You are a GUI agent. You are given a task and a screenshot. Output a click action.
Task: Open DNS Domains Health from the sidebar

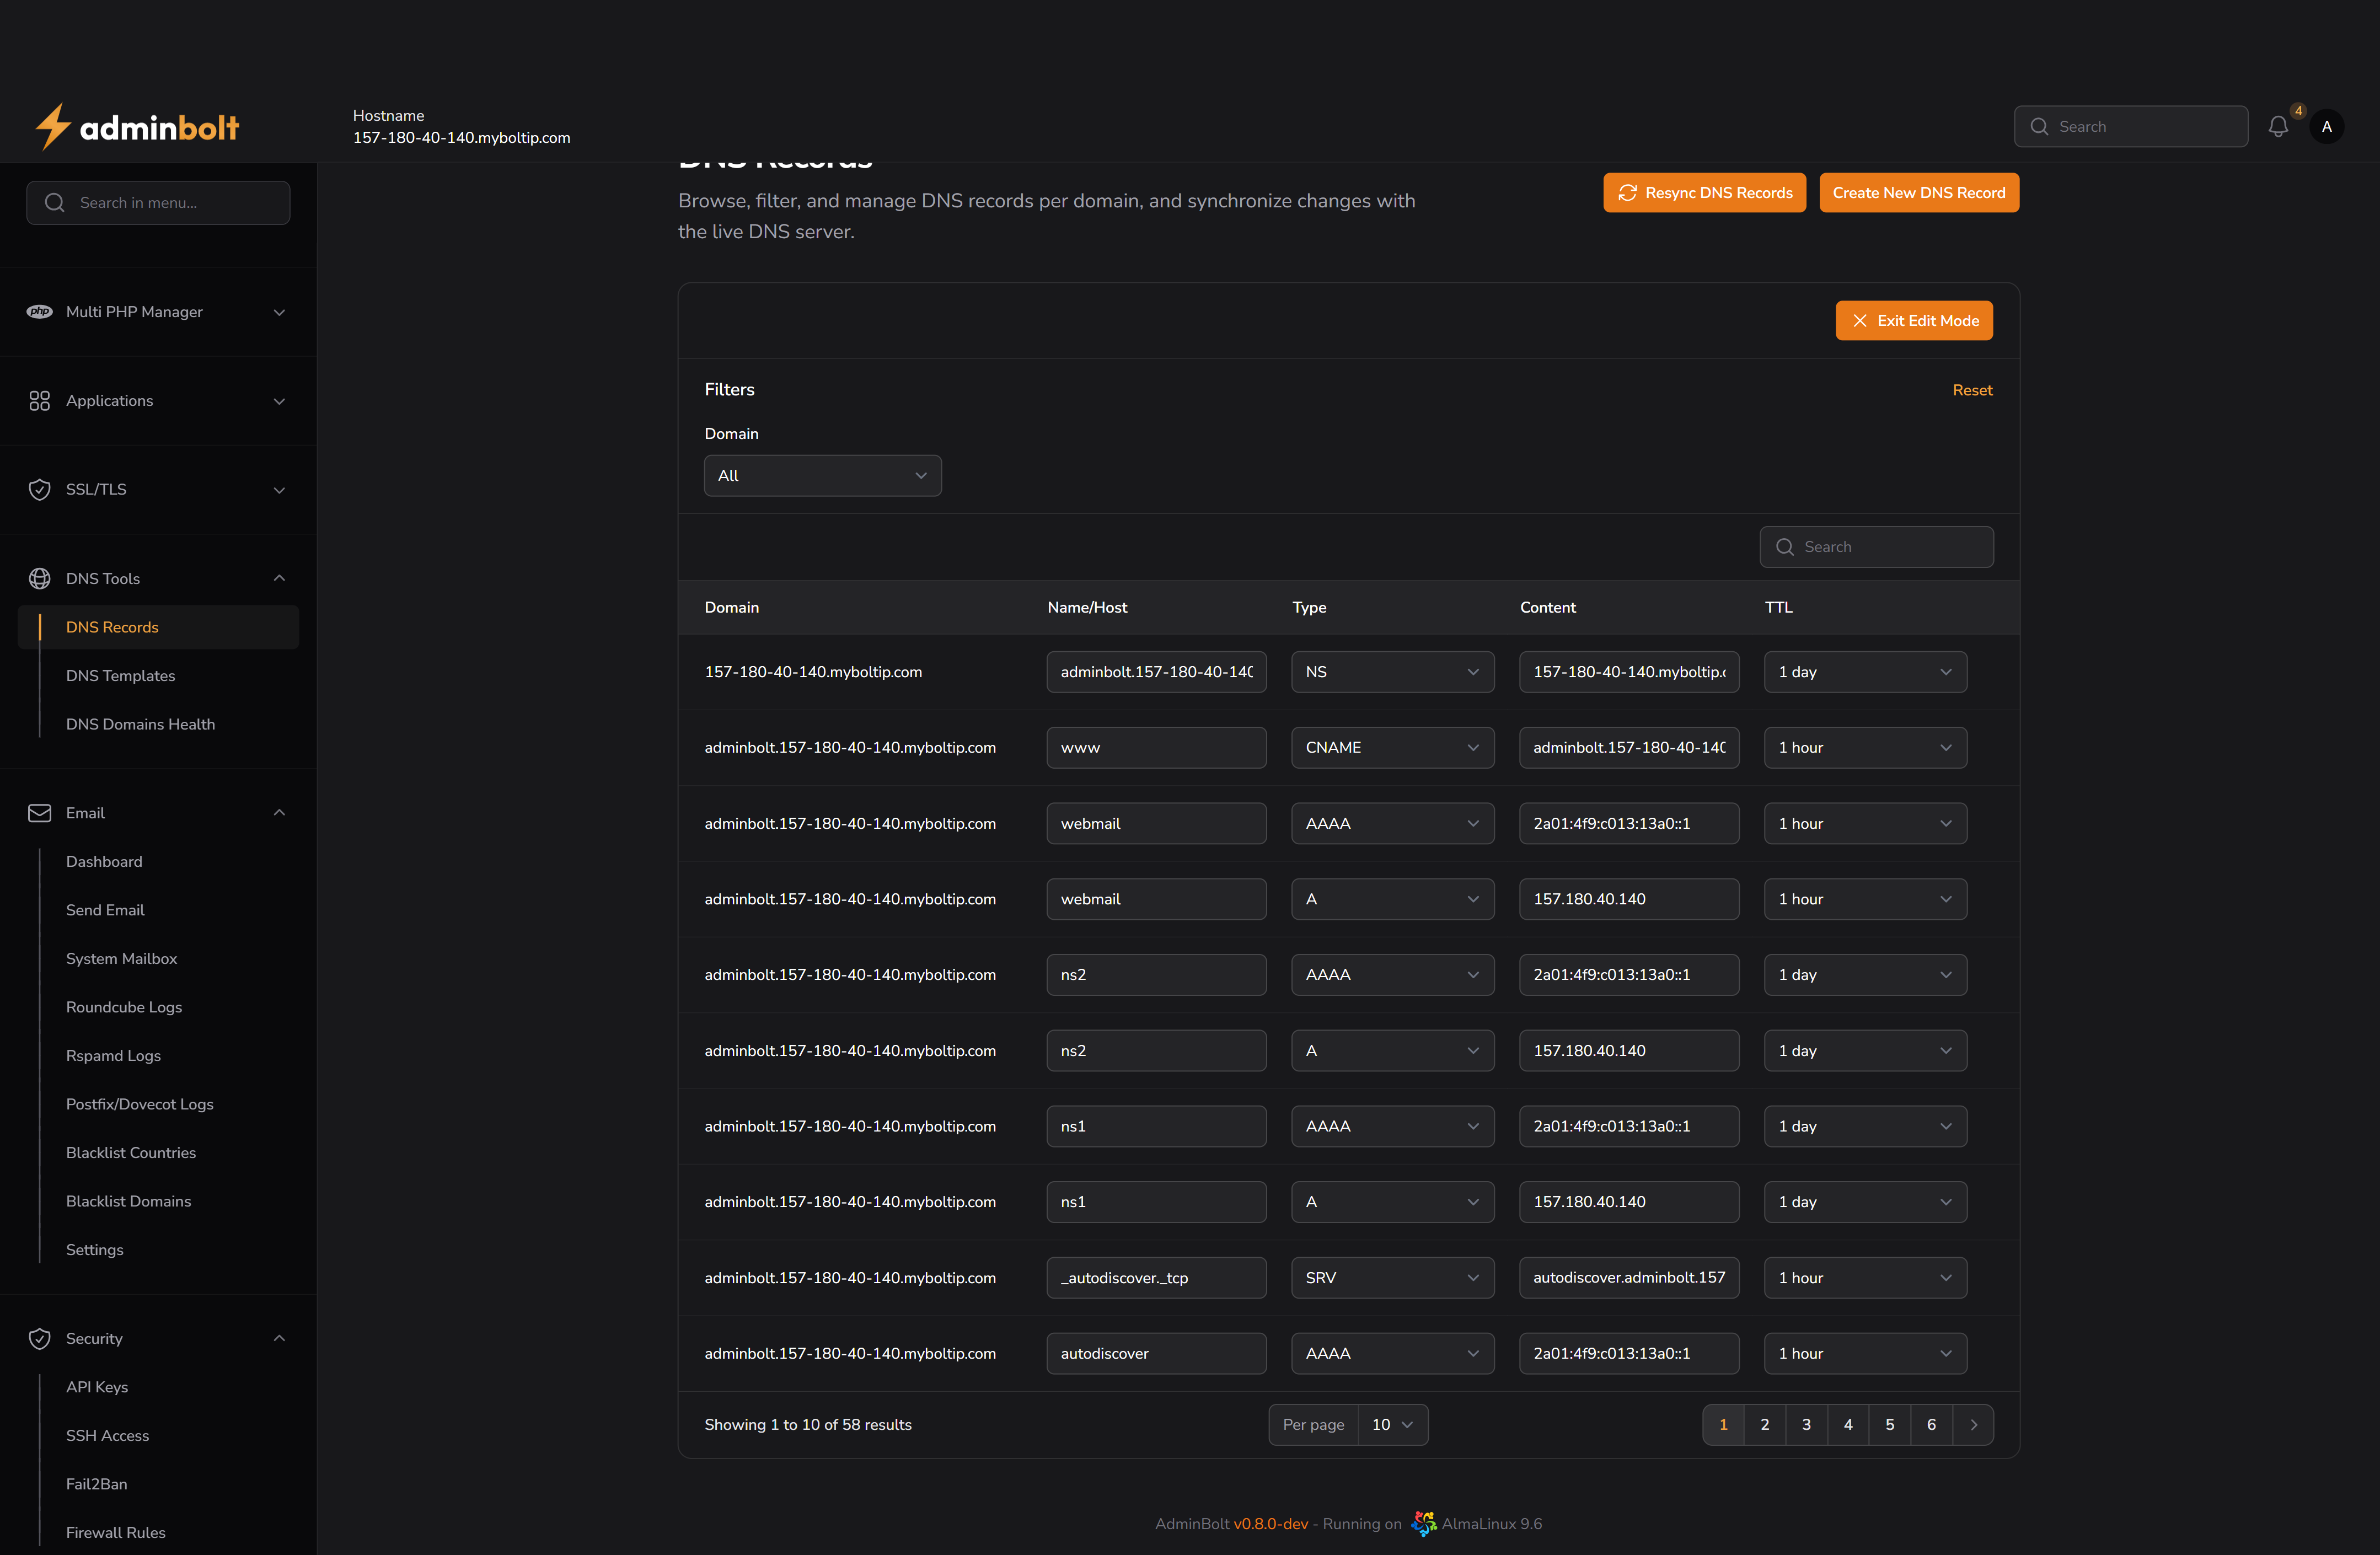point(140,723)
